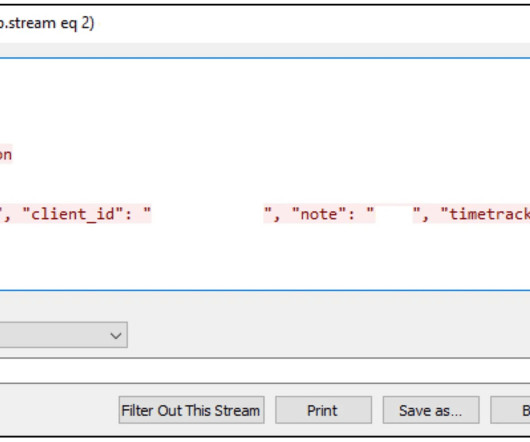Click the cut-off button right of Save as
This screenshot has width=530, height=442.
(x=510, y=410)
